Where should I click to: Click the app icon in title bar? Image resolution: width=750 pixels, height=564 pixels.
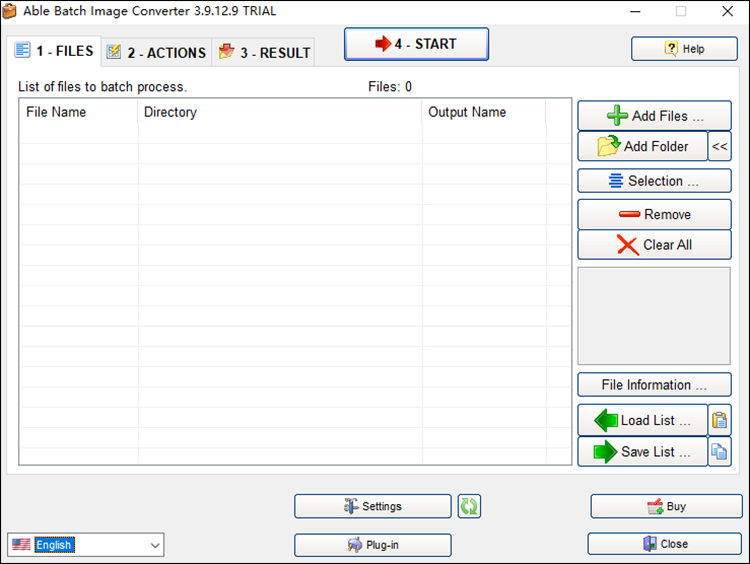pos(10,11)
